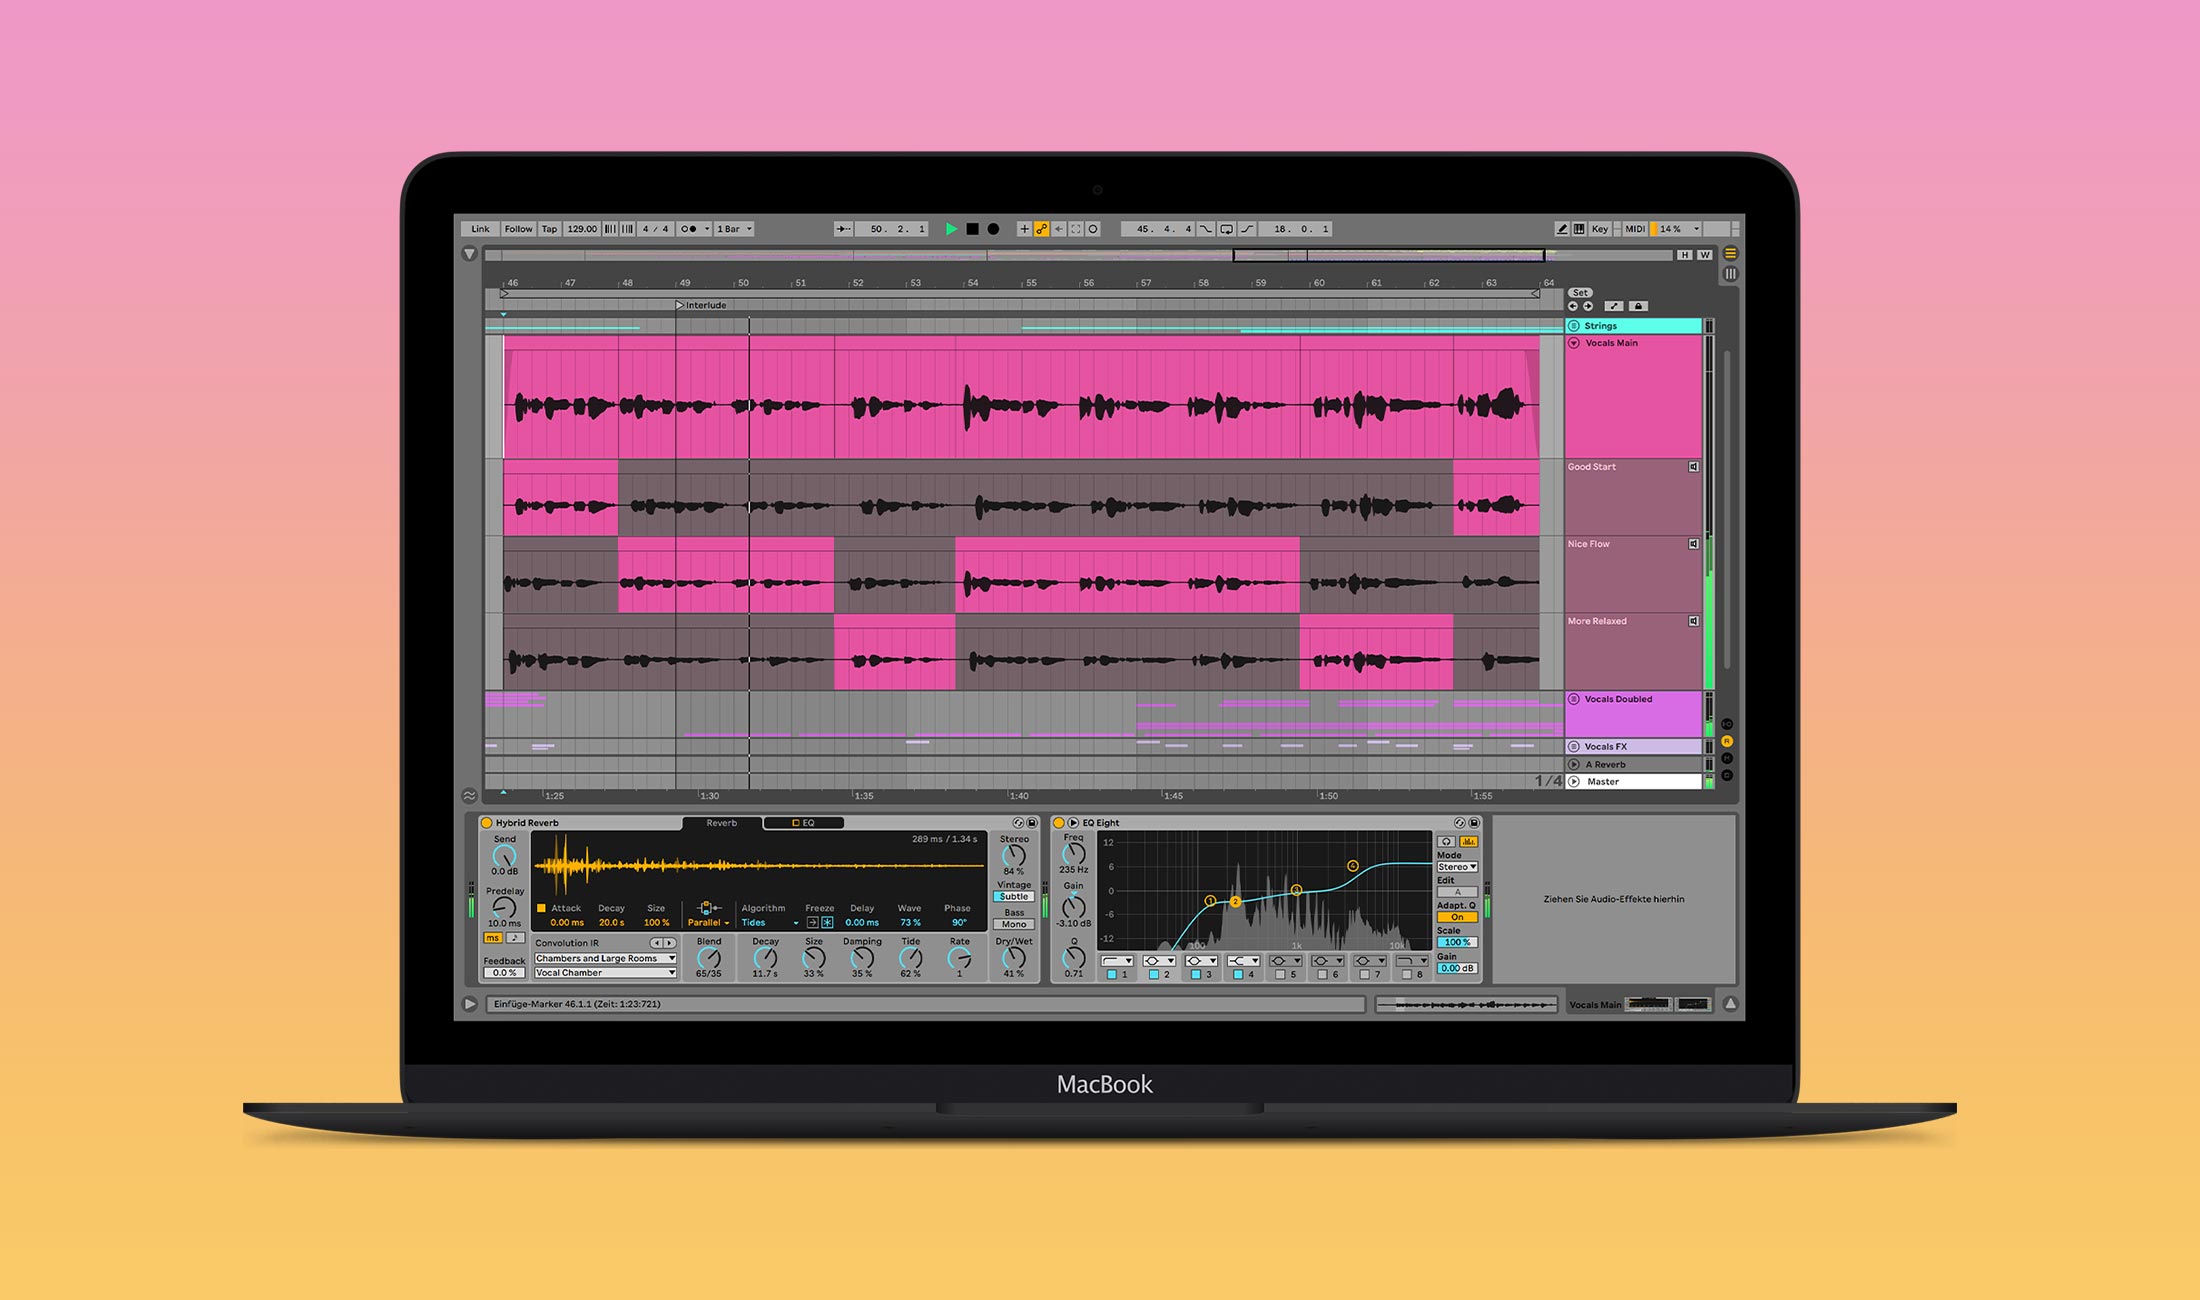Click the Tap tempo button

point(549,229)
